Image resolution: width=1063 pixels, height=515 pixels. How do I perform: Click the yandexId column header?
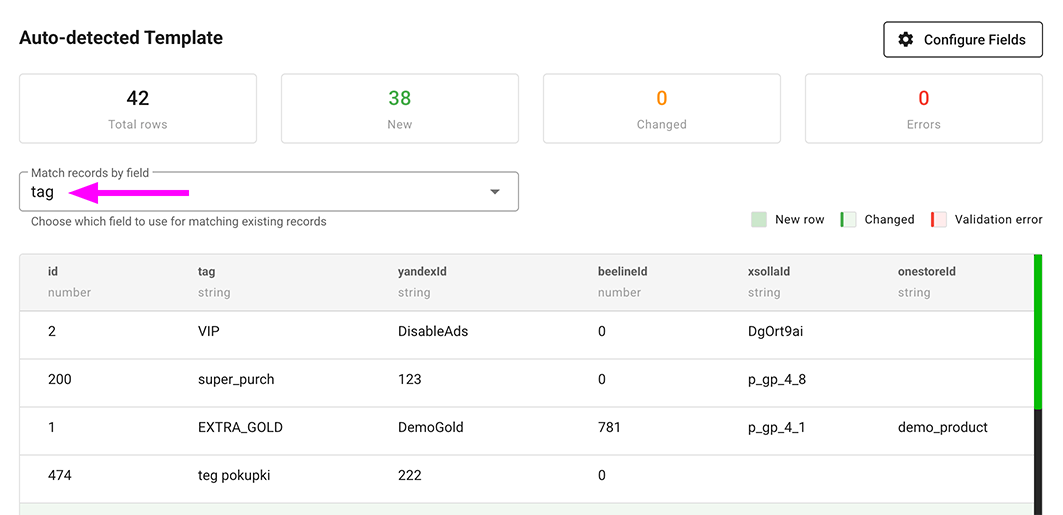[x=422, y=271]
